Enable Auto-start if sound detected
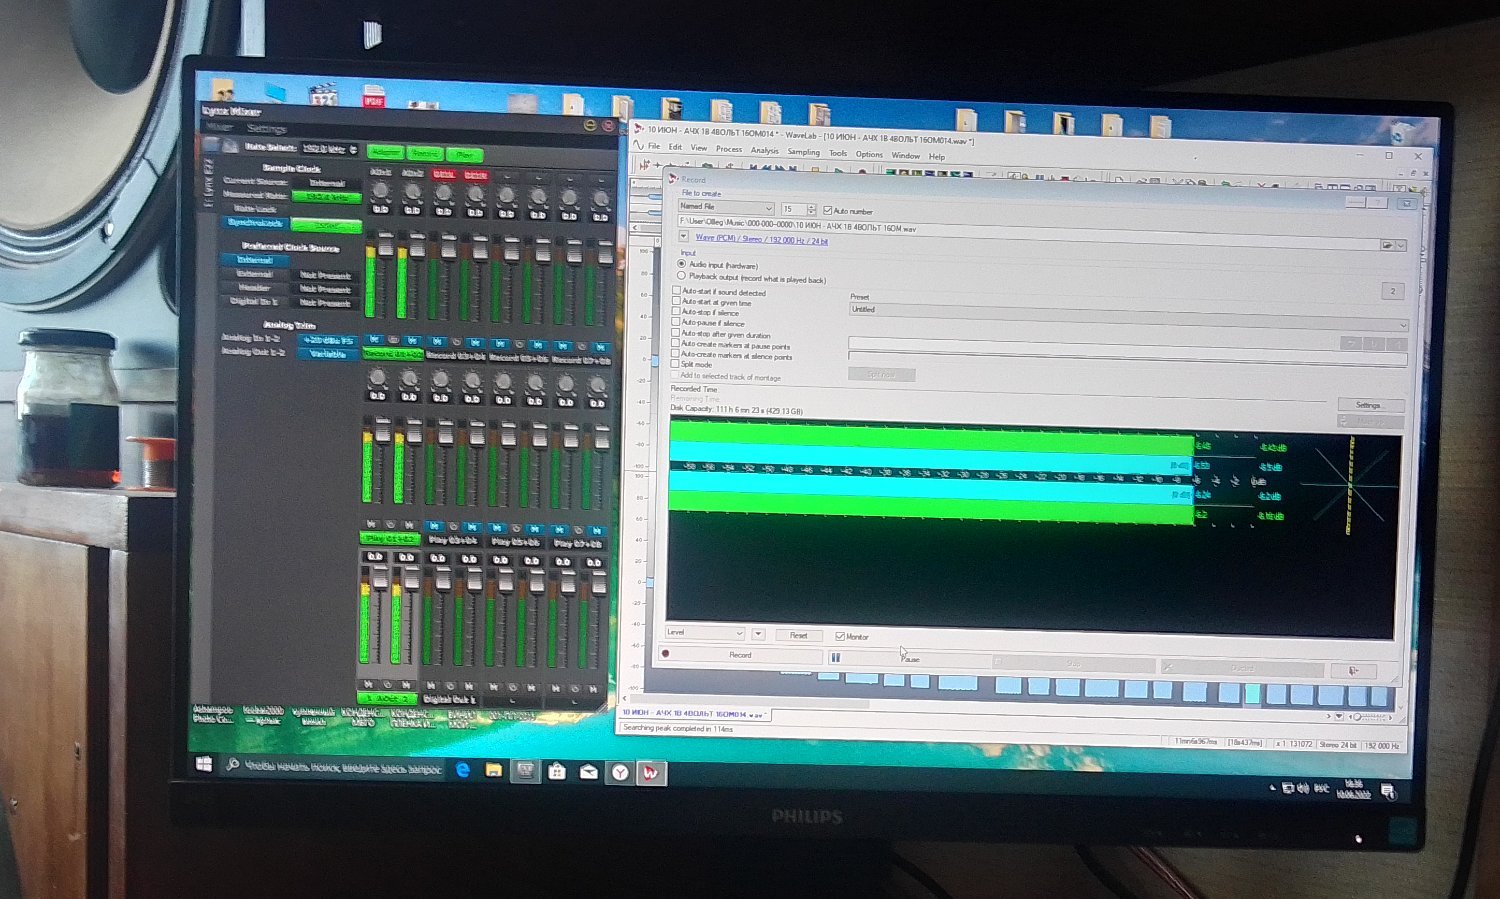The height and width of the screenshot is (899, 1500). tap(677, 292)
